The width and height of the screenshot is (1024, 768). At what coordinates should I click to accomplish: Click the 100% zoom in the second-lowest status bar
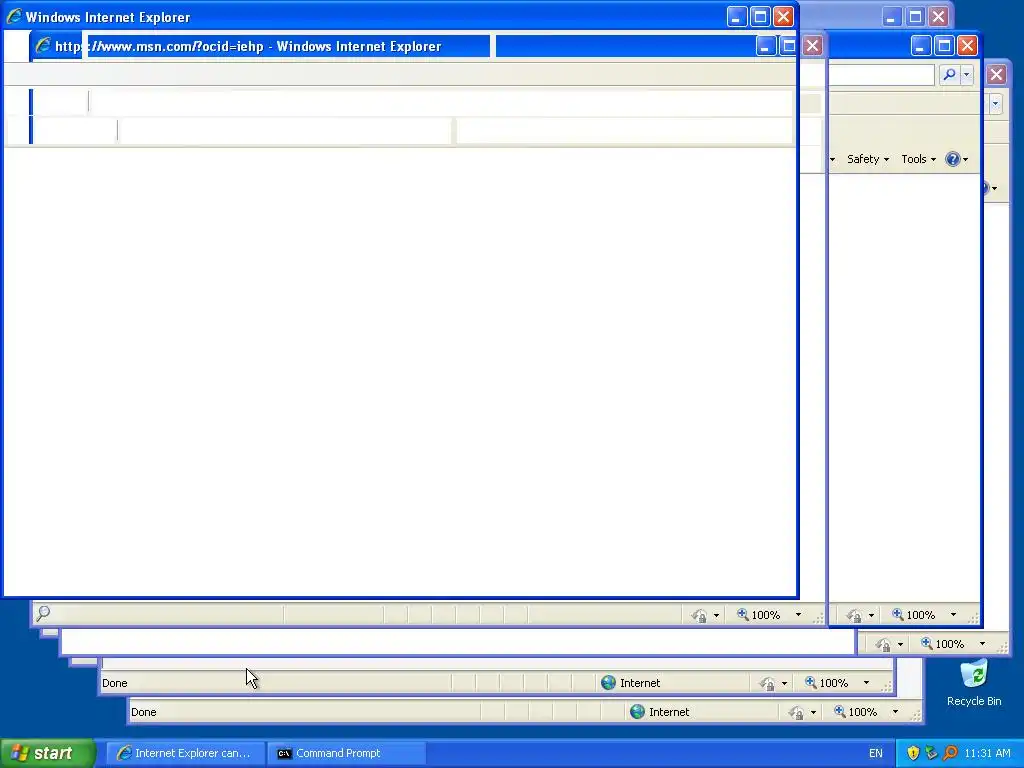pyautogui.click(x=827, y=682)
